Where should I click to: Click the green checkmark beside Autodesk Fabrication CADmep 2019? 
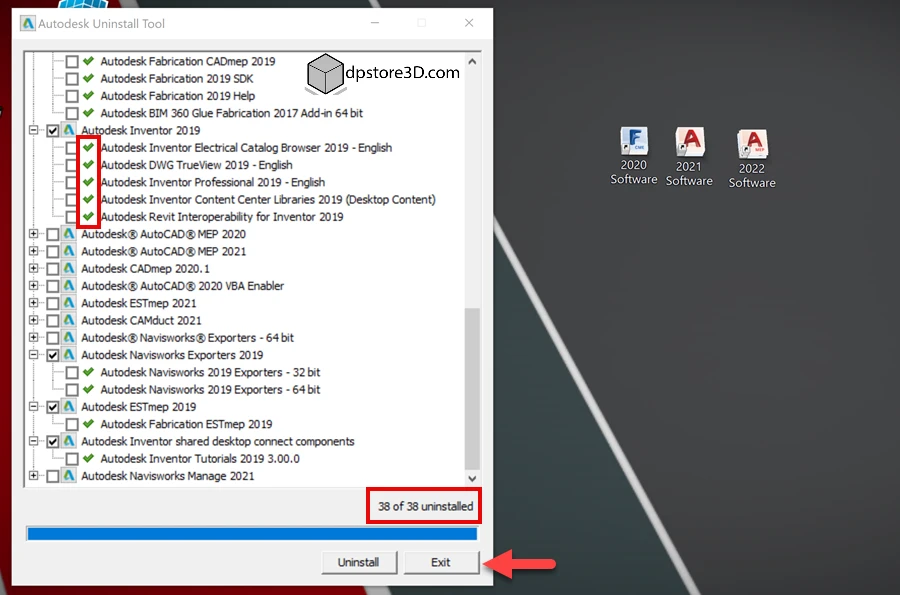88,61
